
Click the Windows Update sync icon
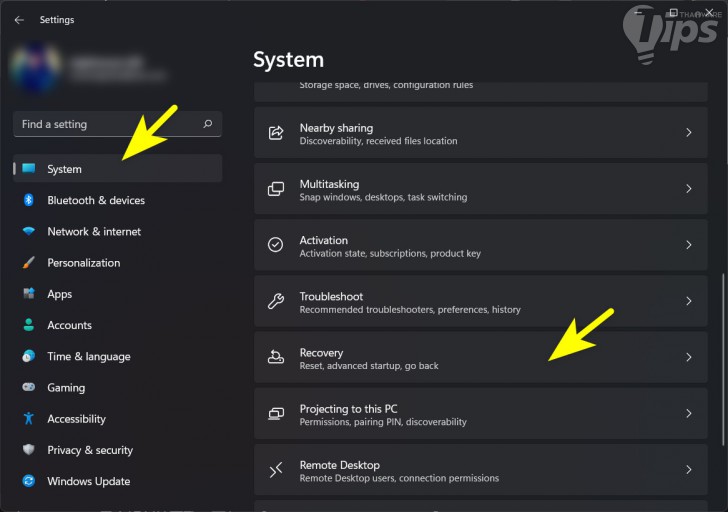click(x=29, y=481)
